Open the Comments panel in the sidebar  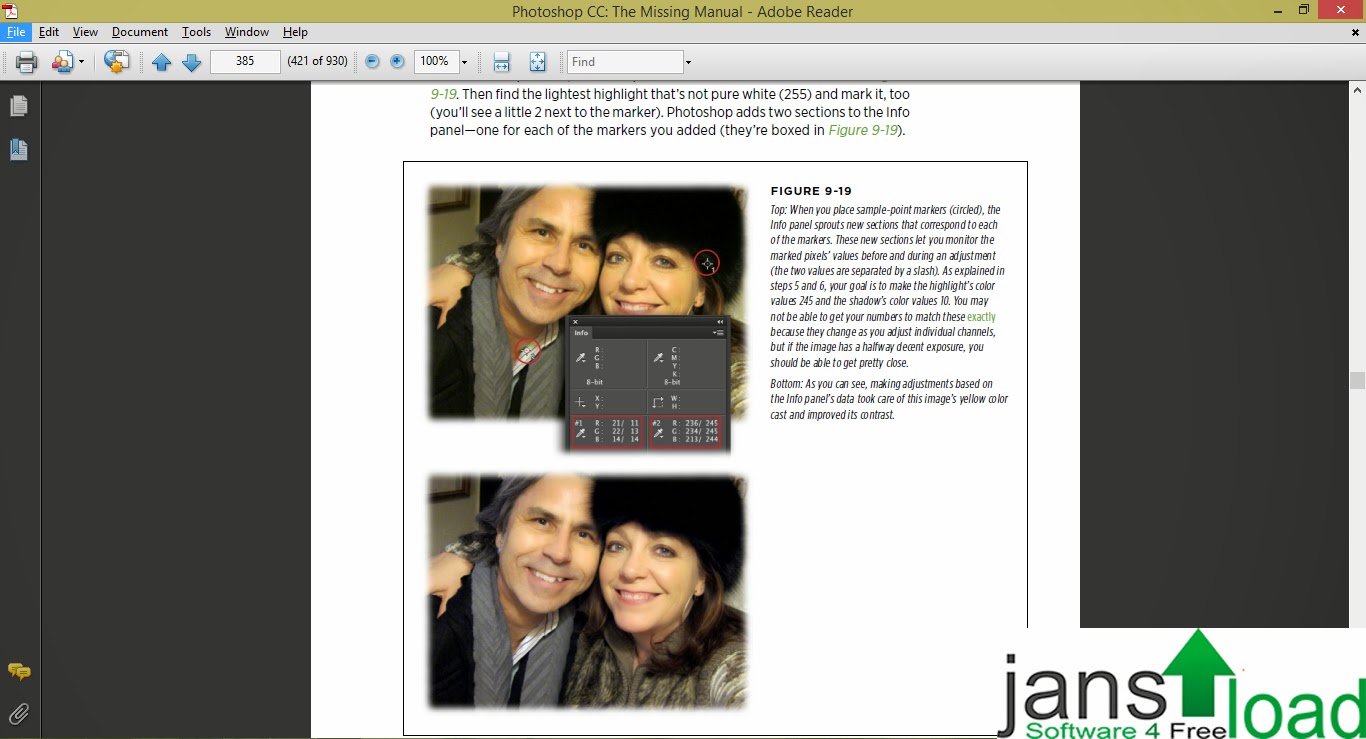tap(18, 671)
